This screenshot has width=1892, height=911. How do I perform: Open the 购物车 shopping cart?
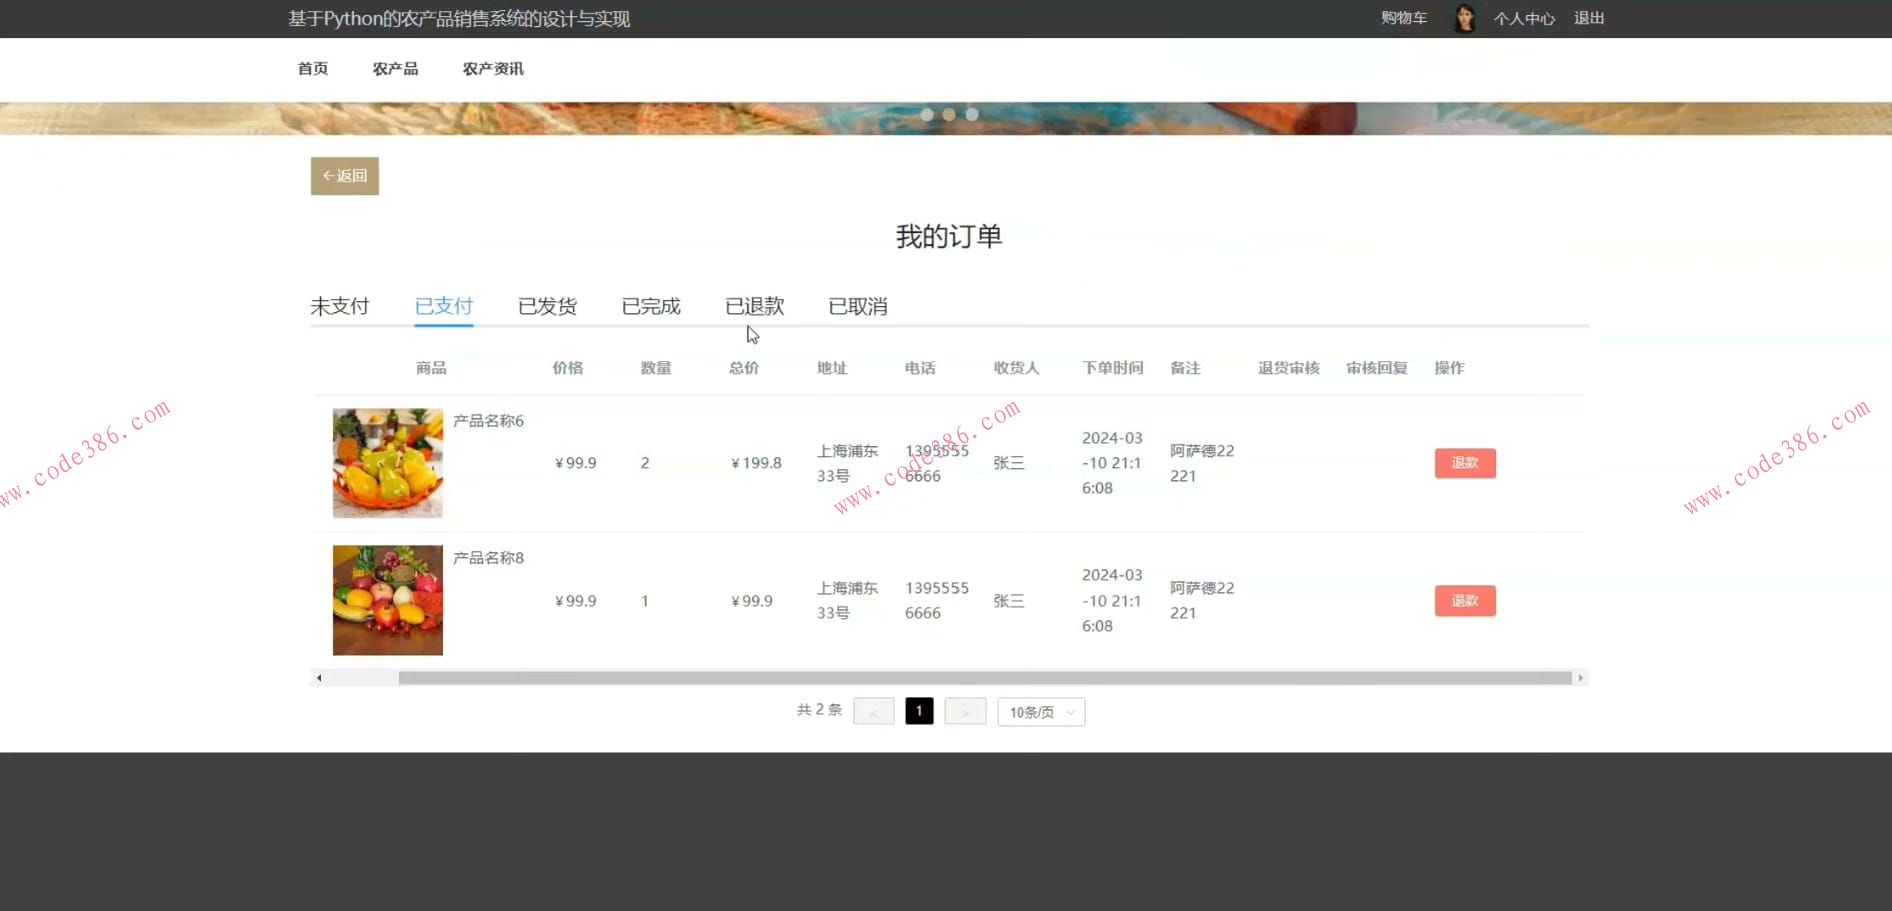(1403, 18)
